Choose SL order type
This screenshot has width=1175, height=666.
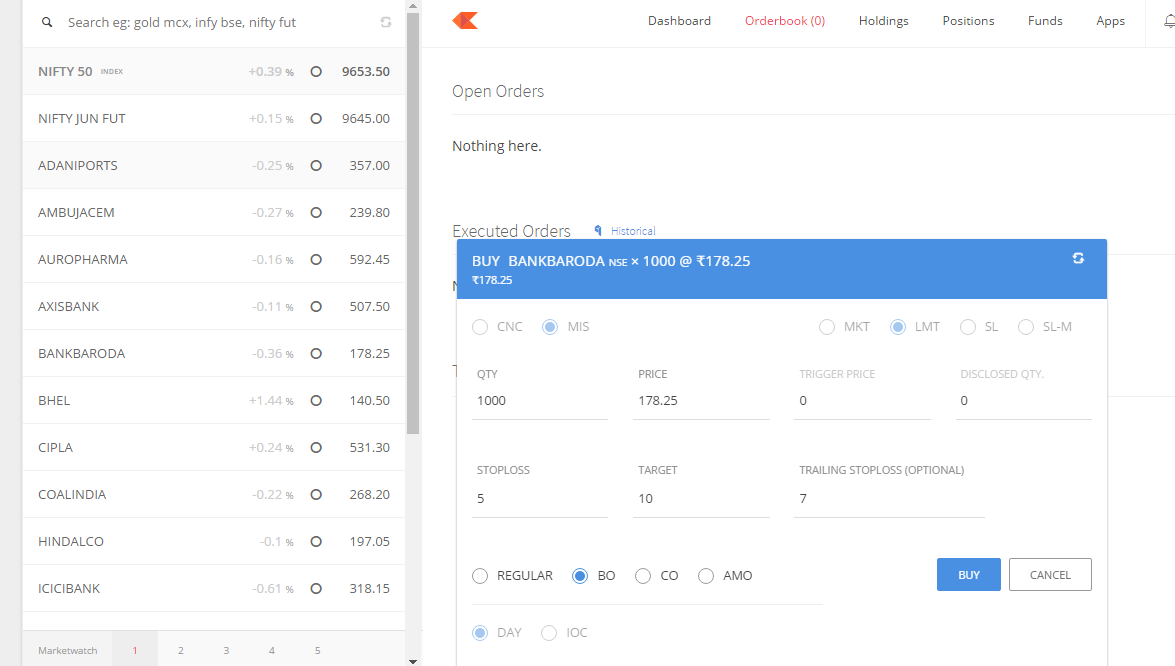click(x=968, y=327)
